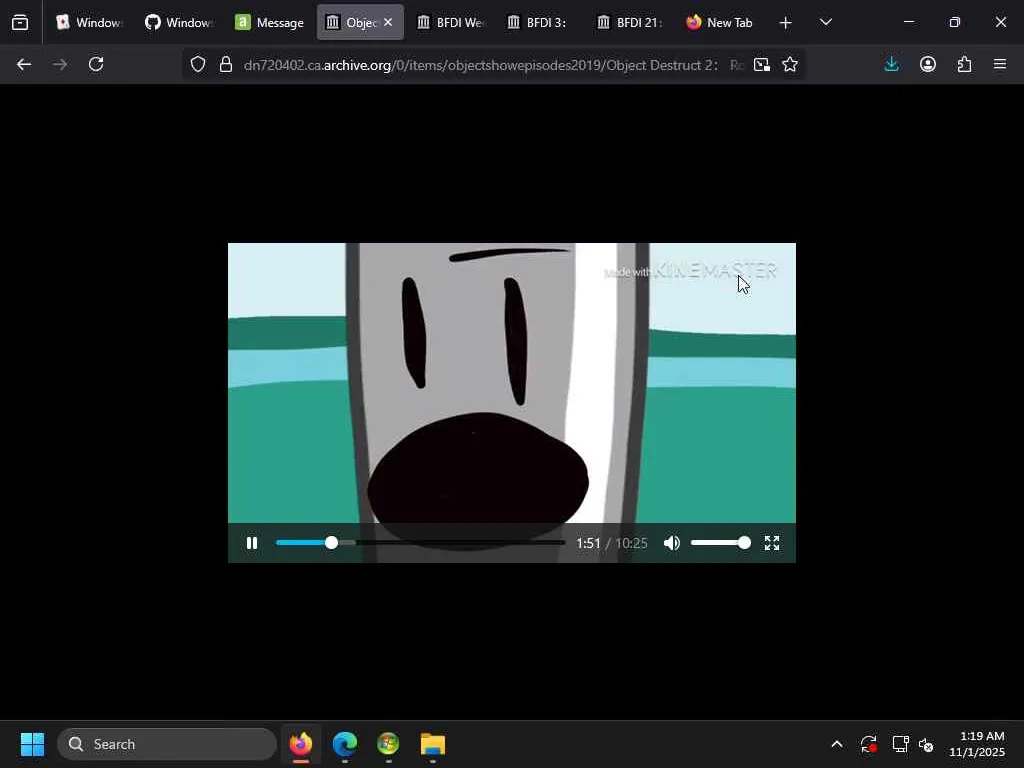Close the active Object tab
Image resolution: width=1024 pixels, height=768 pixels.
click(388, 22)
